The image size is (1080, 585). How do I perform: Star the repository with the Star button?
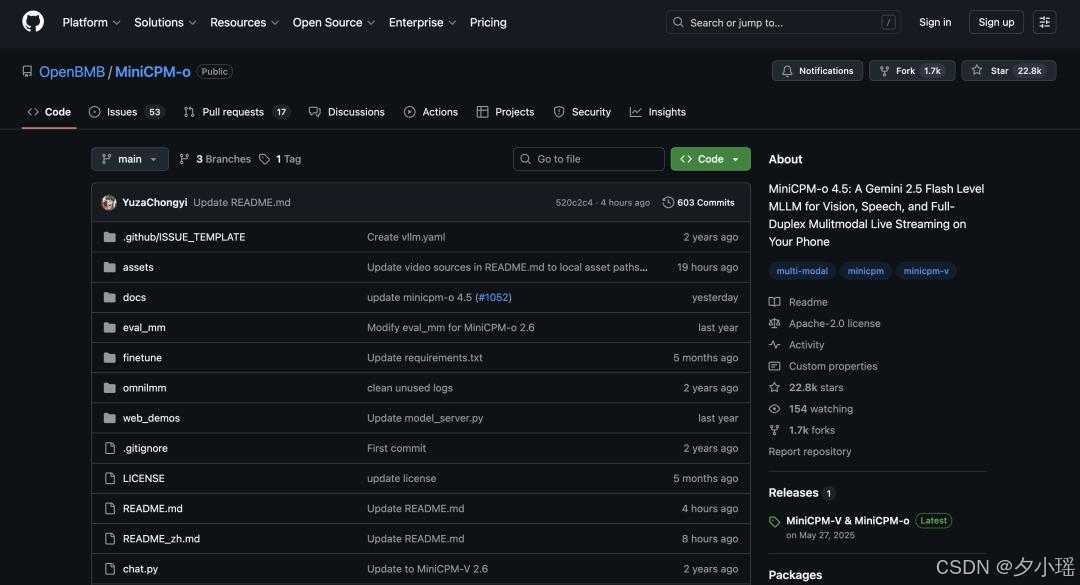pos(1008,71)
